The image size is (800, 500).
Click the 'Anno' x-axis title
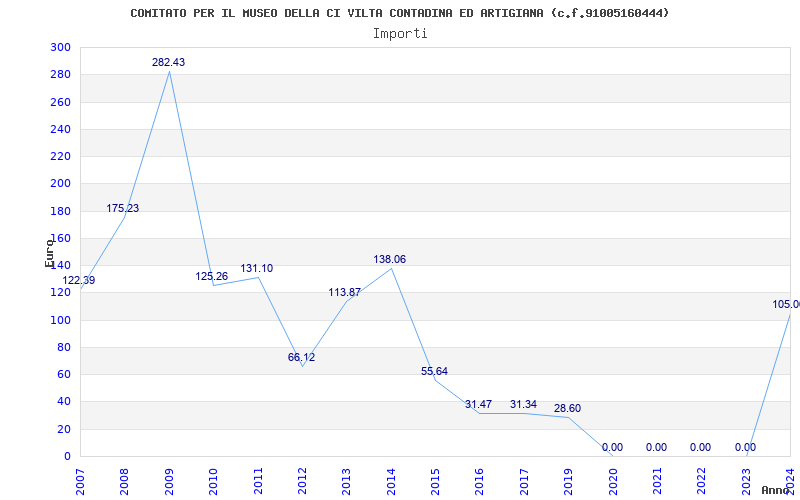point(776,490)
